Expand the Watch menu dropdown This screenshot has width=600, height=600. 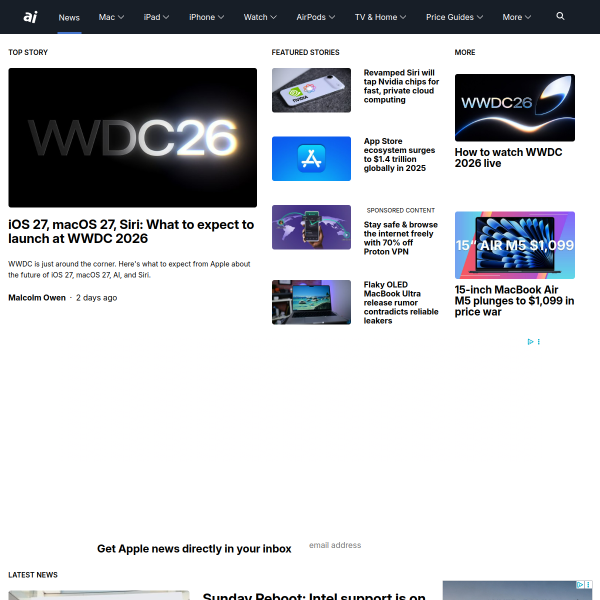click(x=260, y=17)
